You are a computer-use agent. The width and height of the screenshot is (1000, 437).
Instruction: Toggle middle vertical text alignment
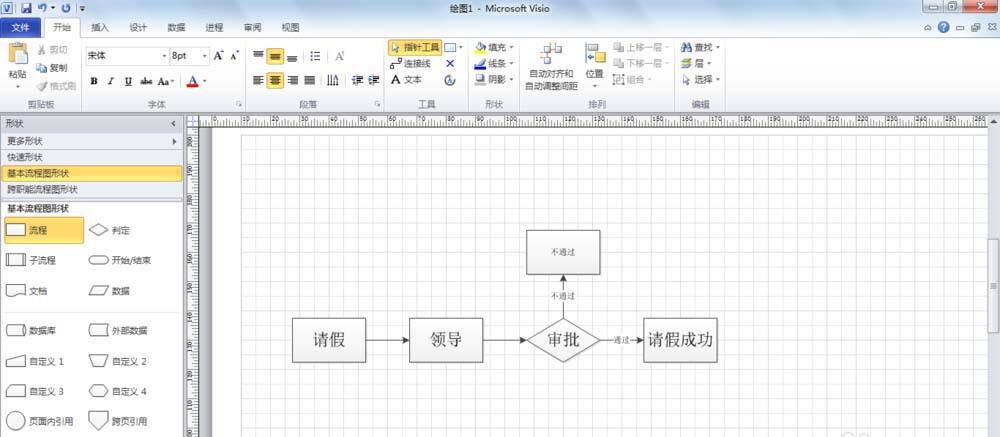[x=275, y=56]
